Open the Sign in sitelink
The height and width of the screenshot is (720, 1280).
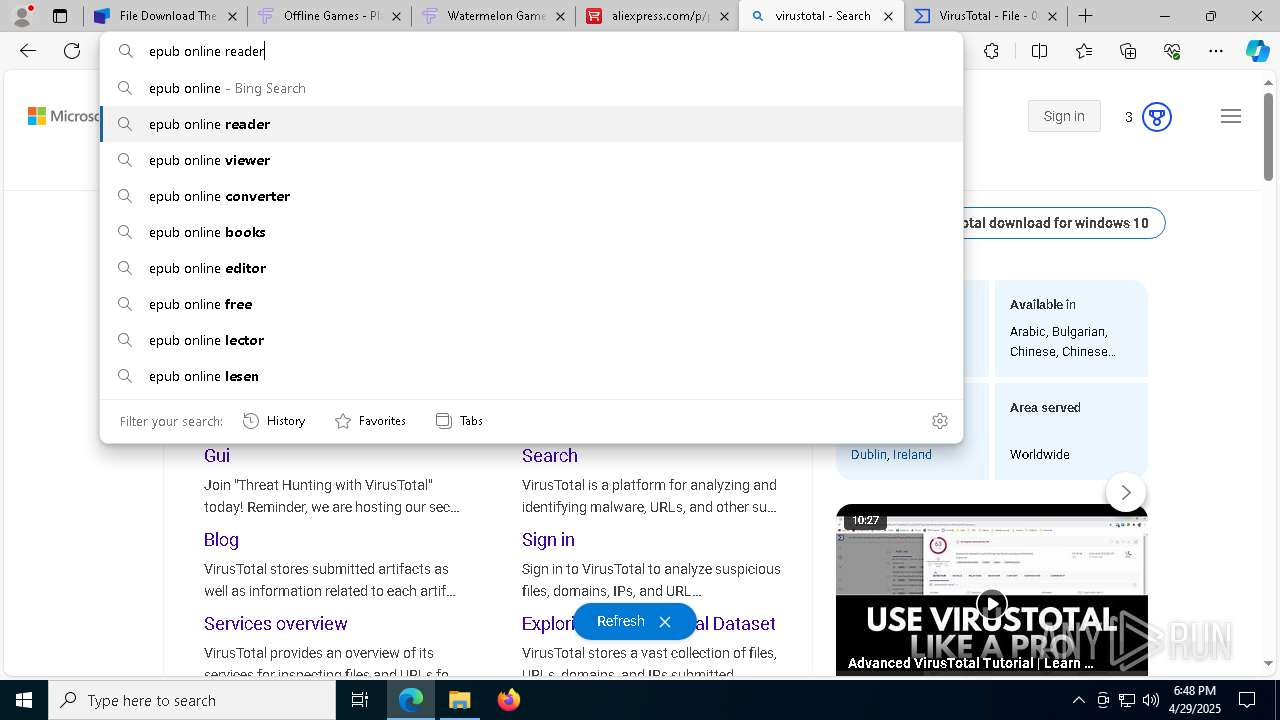pos(548,539)
